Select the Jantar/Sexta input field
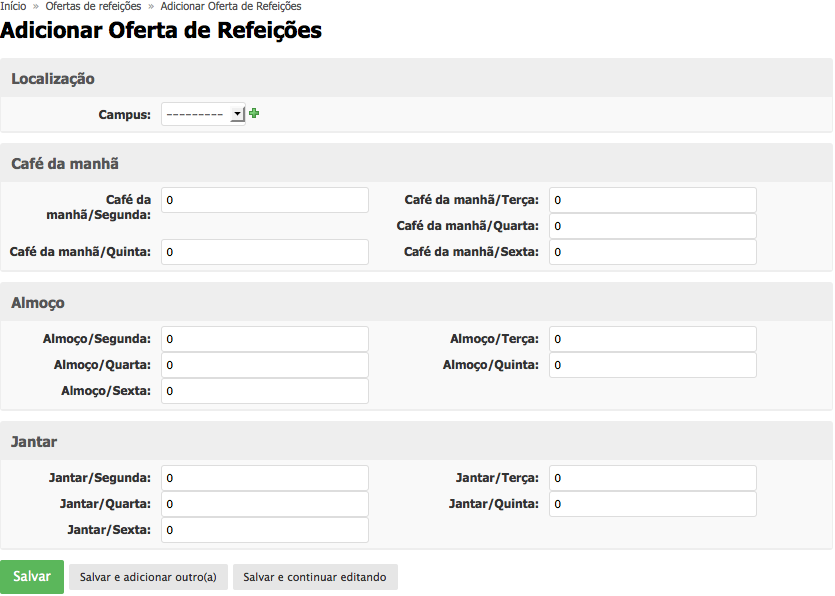The image size is (835, 596). [x=264, y=529]
